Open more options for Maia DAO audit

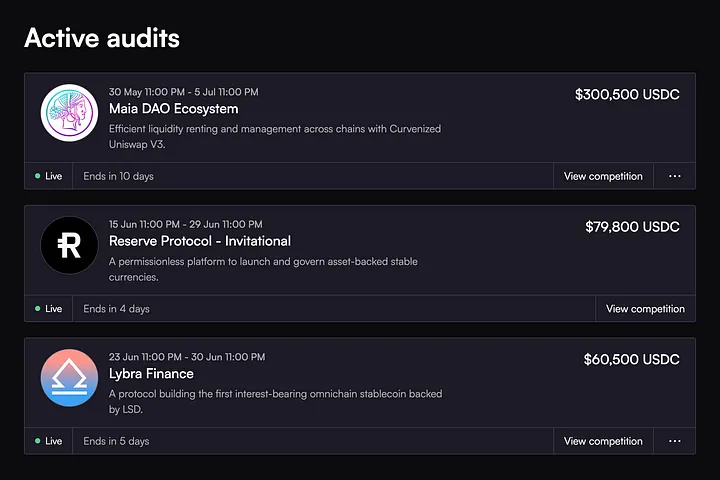tap(675, 176)
